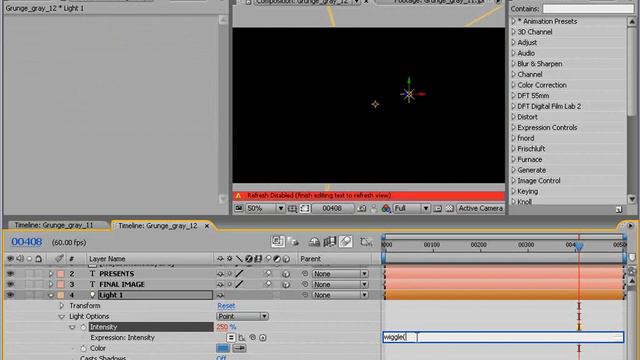Click the blue 00408 timecode in timeline
The width and height of the screenshot is (640, 360).
pos(27,242)
